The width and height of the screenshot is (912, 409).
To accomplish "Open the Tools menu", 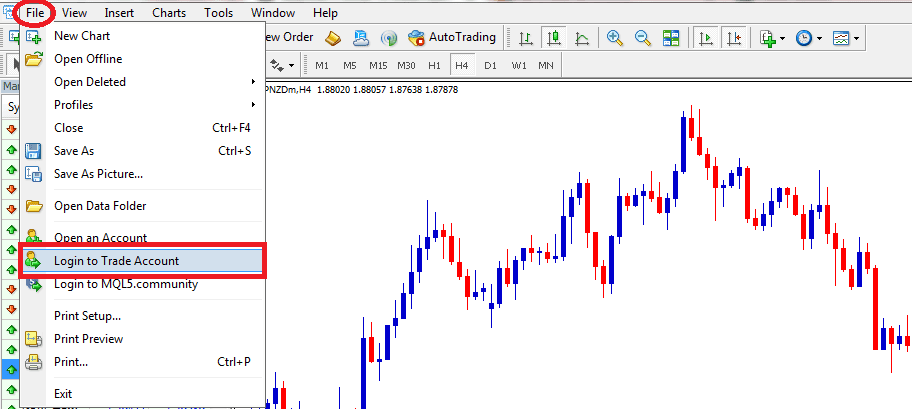I will [219, 12].
